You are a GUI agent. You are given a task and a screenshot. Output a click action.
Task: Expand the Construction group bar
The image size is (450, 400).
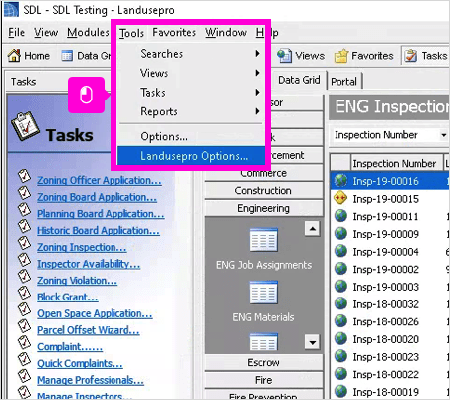click(263, 191)
